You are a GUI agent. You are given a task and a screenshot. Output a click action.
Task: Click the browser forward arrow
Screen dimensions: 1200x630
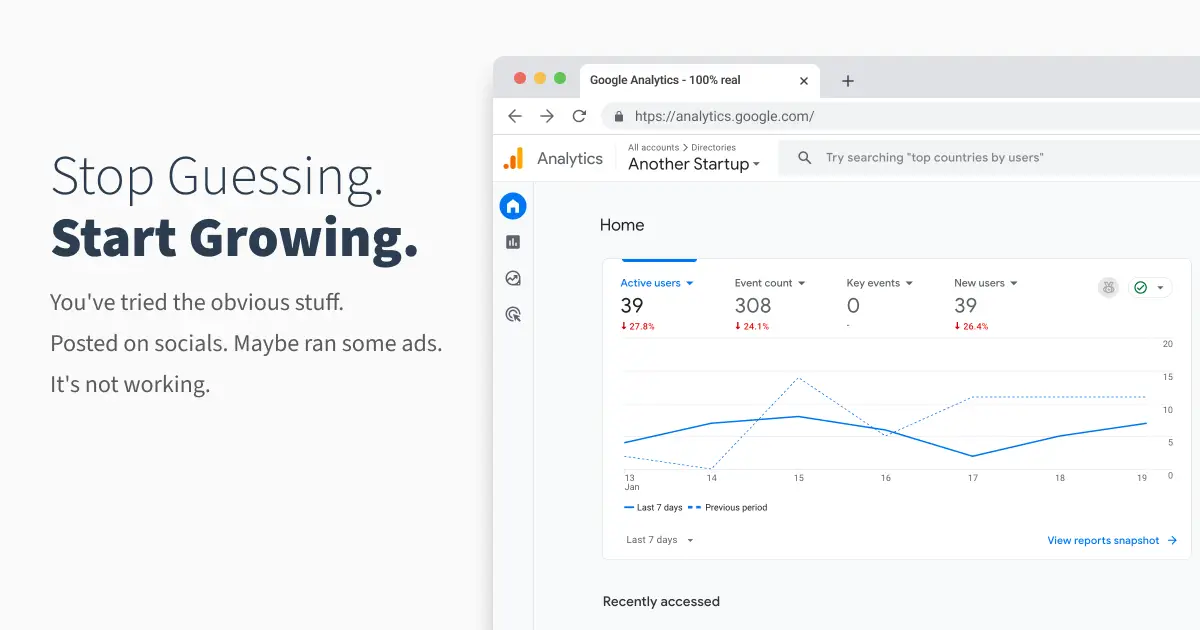tap(547, 116)
